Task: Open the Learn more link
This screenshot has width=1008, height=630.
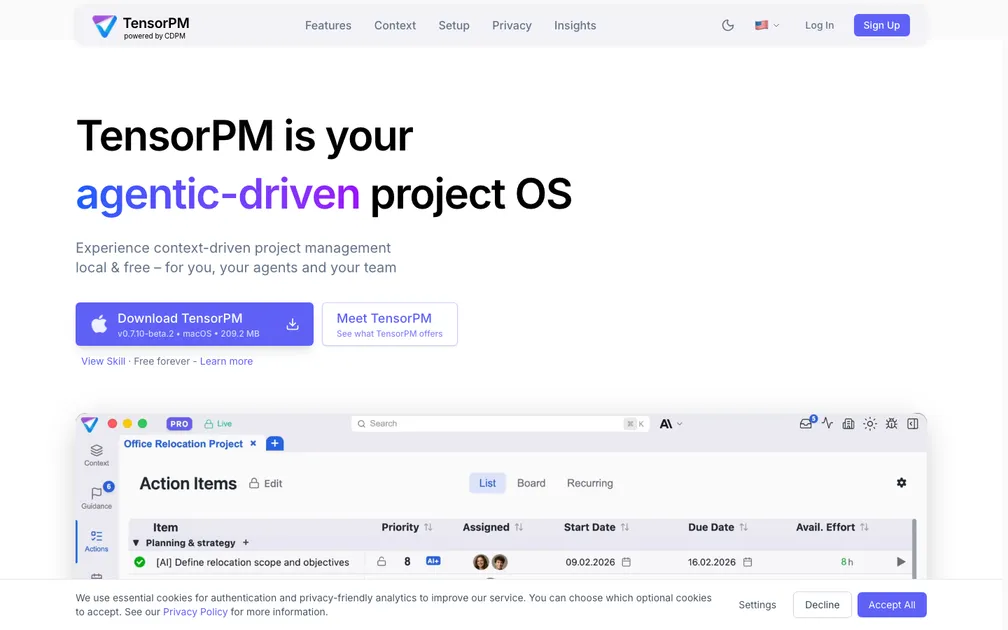Action: coord(226,361)
